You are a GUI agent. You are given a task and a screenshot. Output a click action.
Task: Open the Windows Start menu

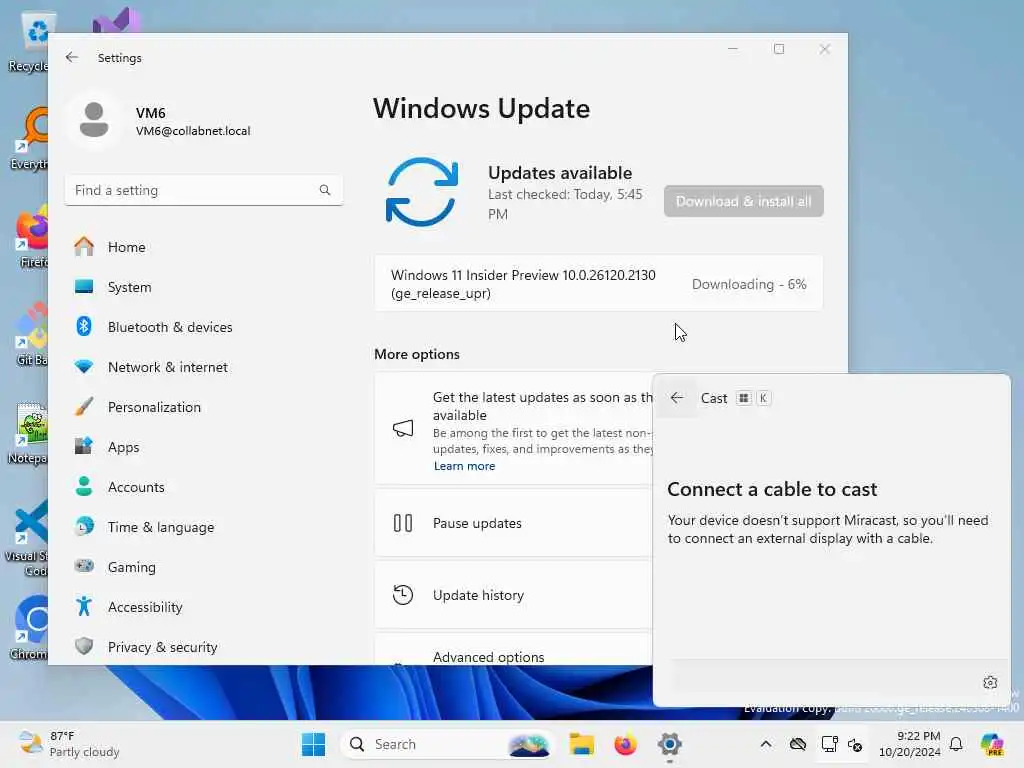pos(313,744)
